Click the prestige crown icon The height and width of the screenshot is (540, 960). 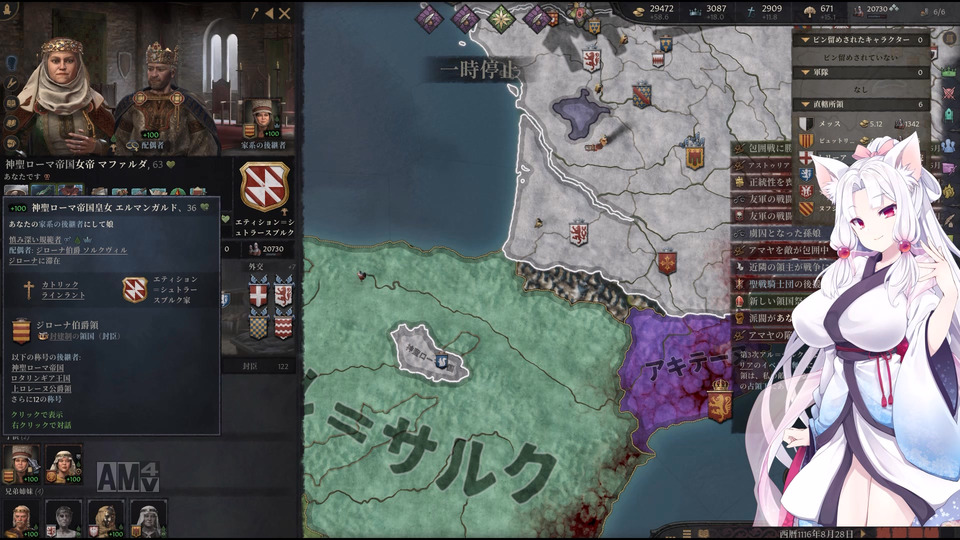click(694, 10)
